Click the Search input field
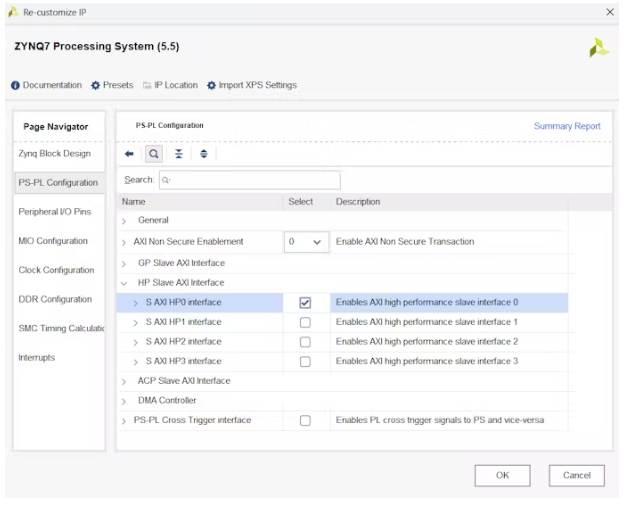Screen dimensions: 625x509 (249, 180)
